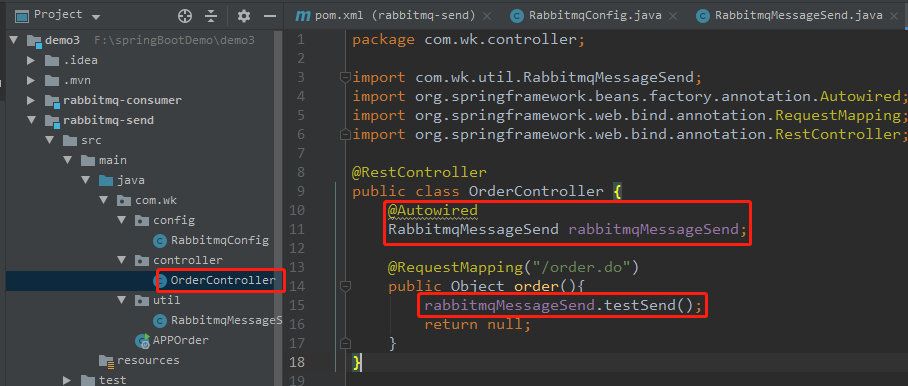The height and width of the screenshot is (386, 908).
Task: Hide the Project panel with minus icon
Action: 270,16
